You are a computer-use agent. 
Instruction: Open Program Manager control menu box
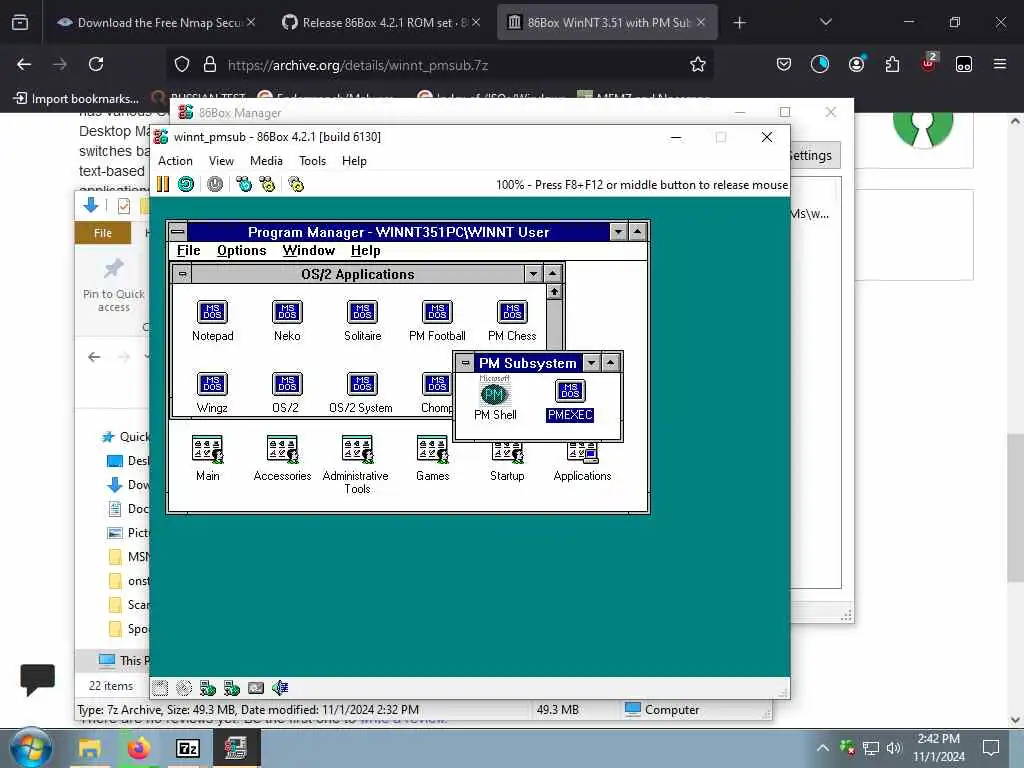[178, 232]
